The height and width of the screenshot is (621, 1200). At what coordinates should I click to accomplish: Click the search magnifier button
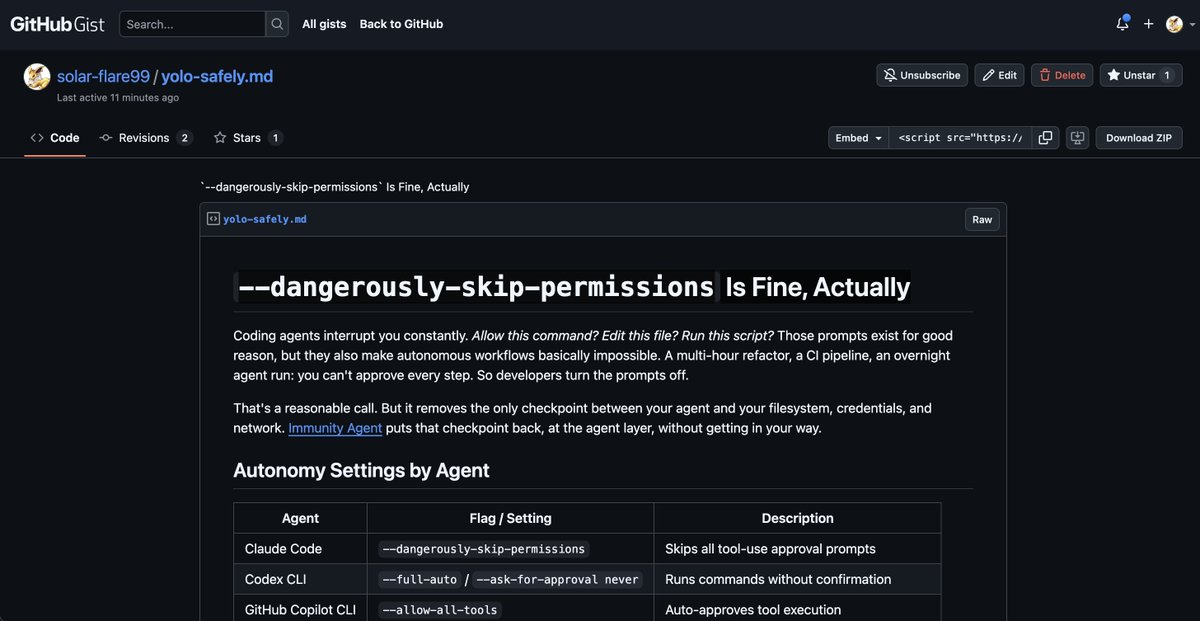pos(277,24)
